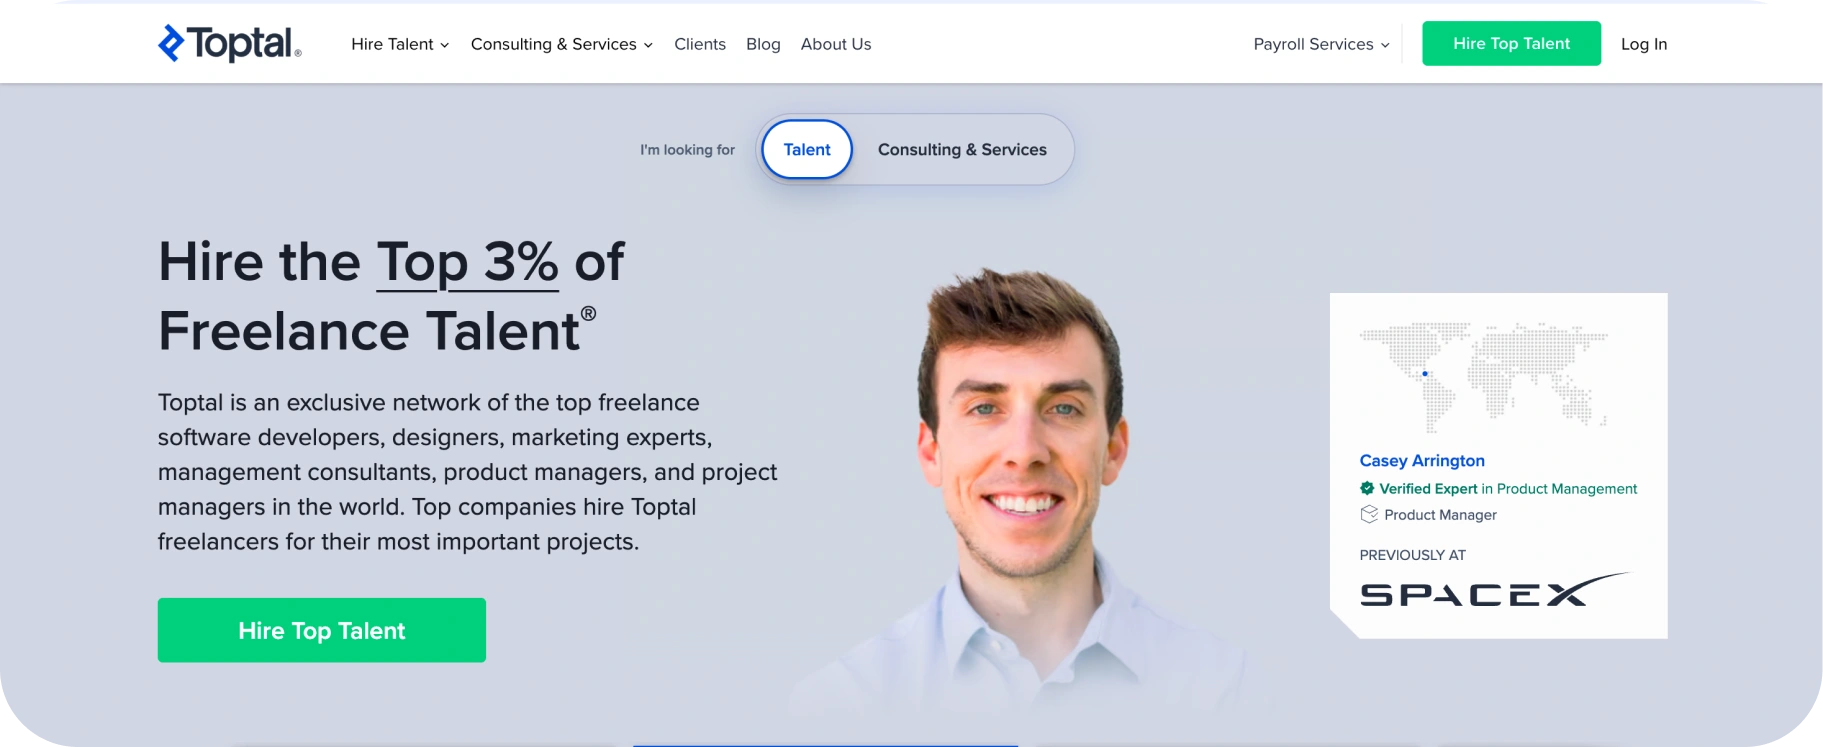
Task: Expand the Consulting & Services nav dropdown
Action: coord(561,44)
